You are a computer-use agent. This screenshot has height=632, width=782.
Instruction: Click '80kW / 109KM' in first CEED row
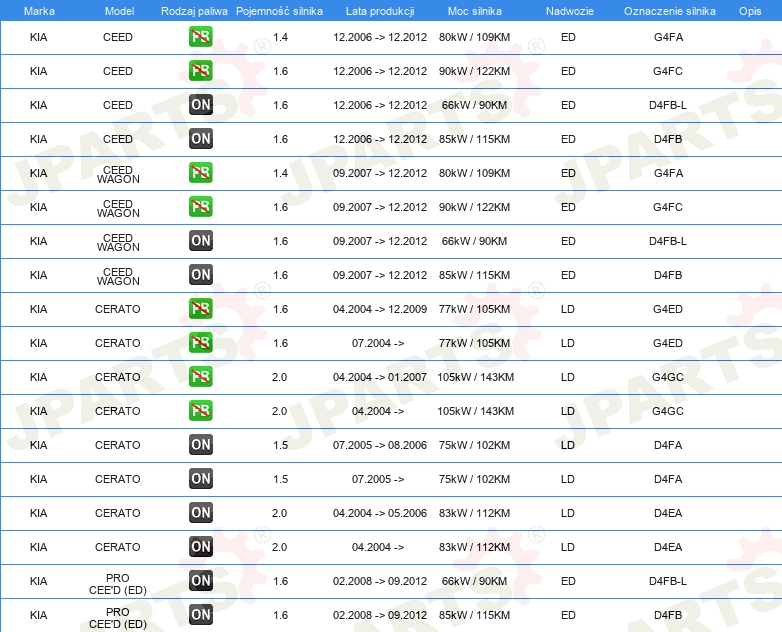(x=474, y=37)
